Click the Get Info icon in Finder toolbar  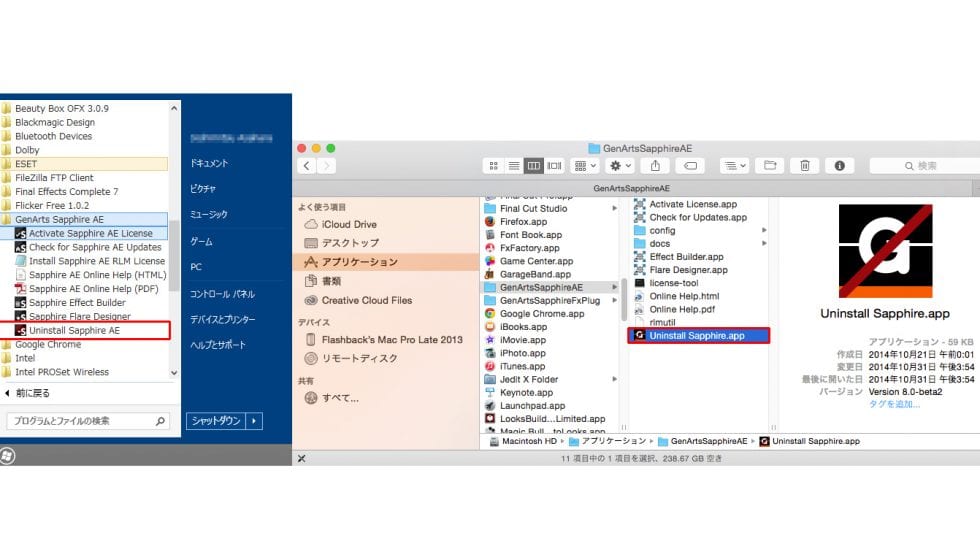[839, 166]
